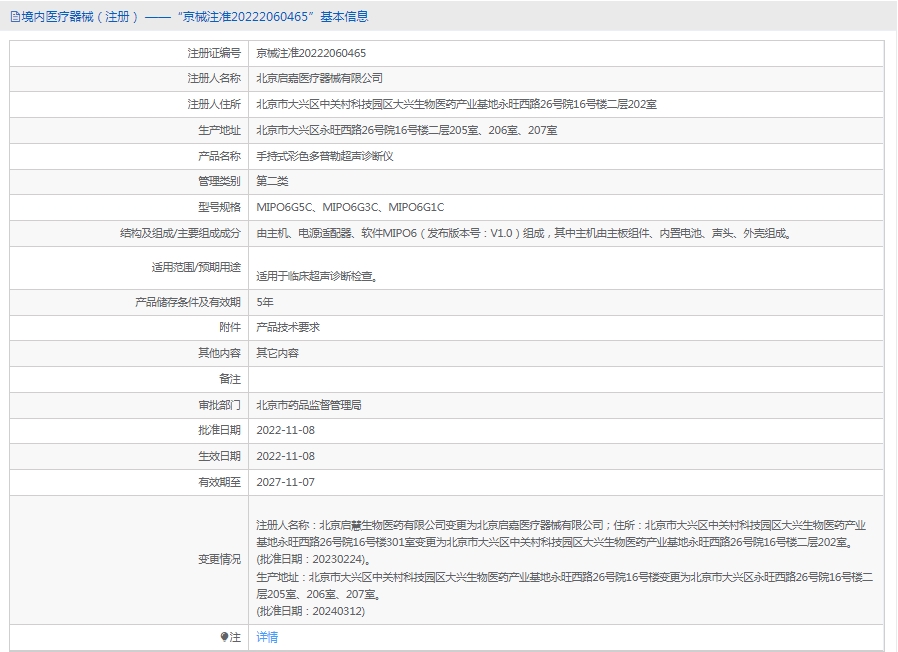Click the 产品储存条件及有效期 label

pos(188,302)
